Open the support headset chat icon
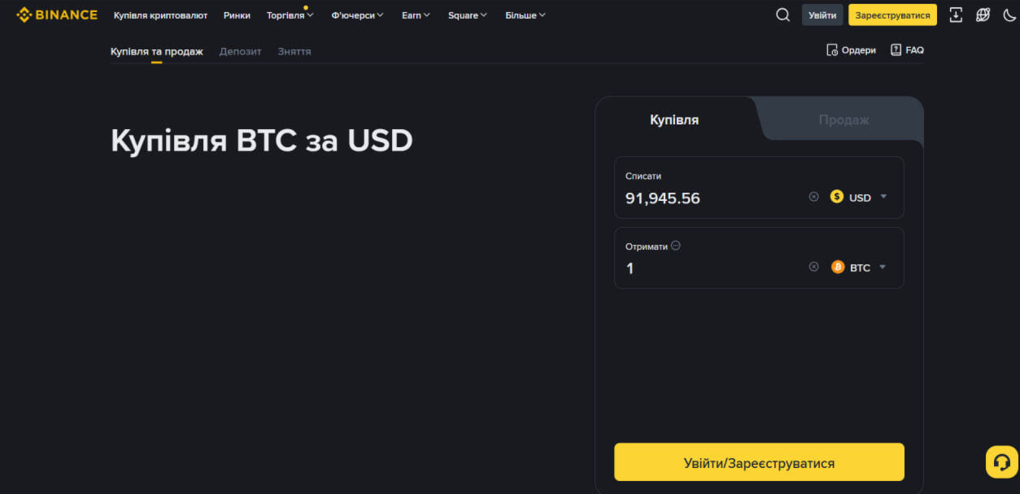This screenshot has height=494, width=1020. 1001,461
